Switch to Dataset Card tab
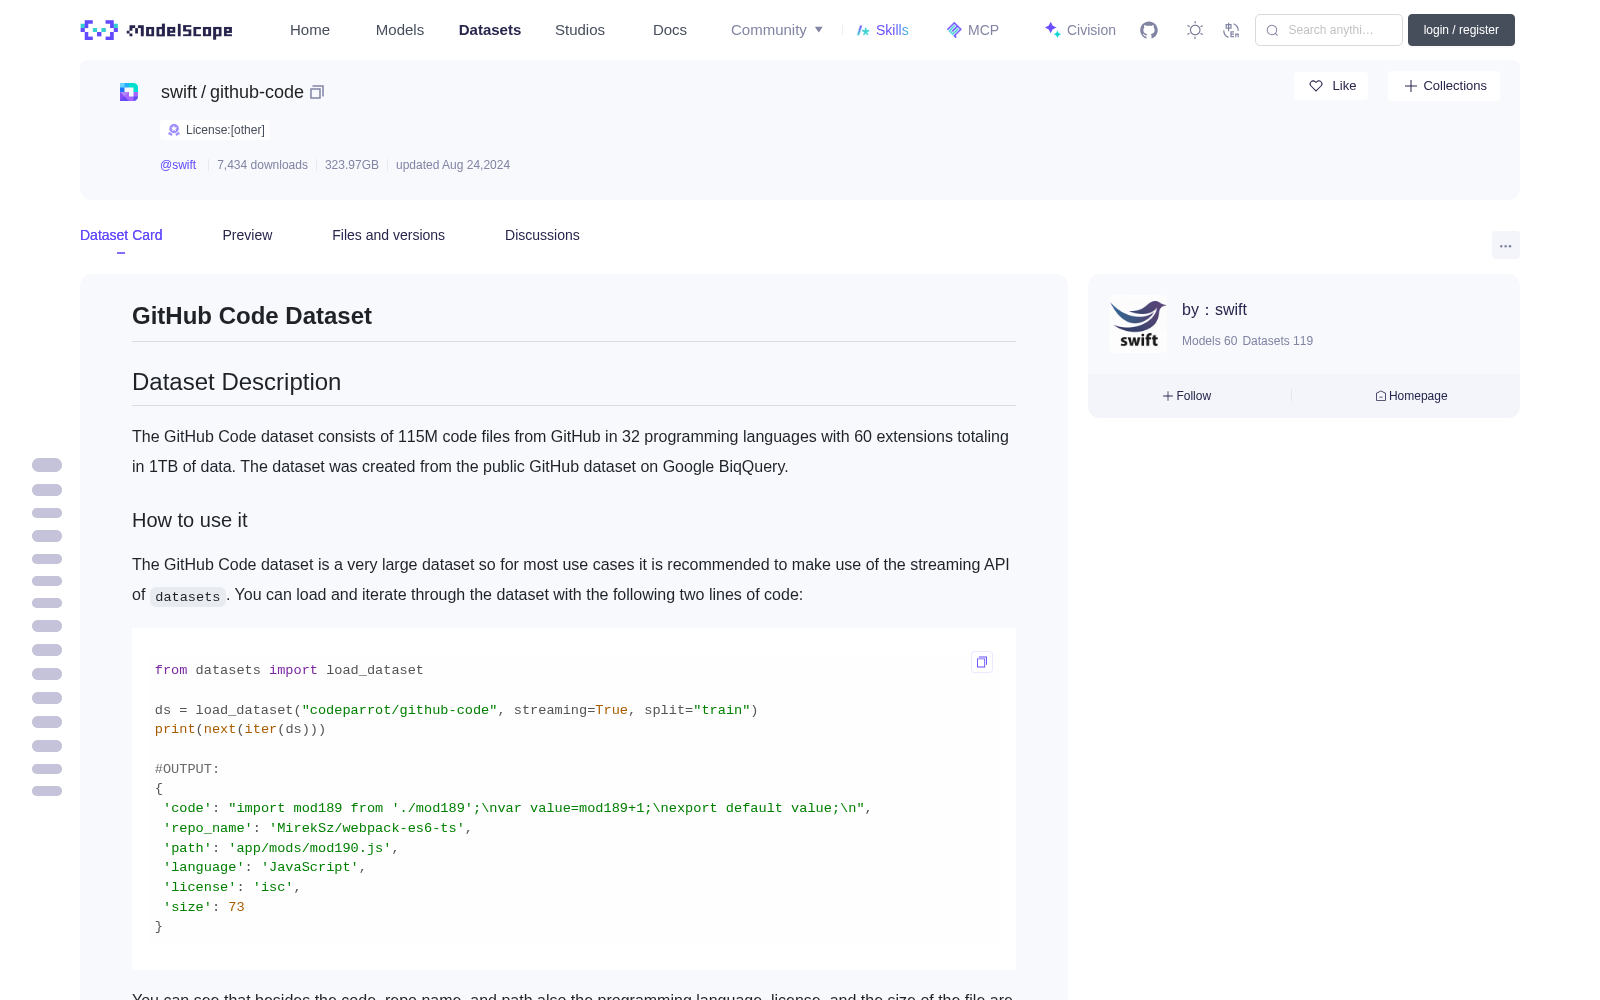The height and width of the screenshot is (1000, 1600). (121, 235)
